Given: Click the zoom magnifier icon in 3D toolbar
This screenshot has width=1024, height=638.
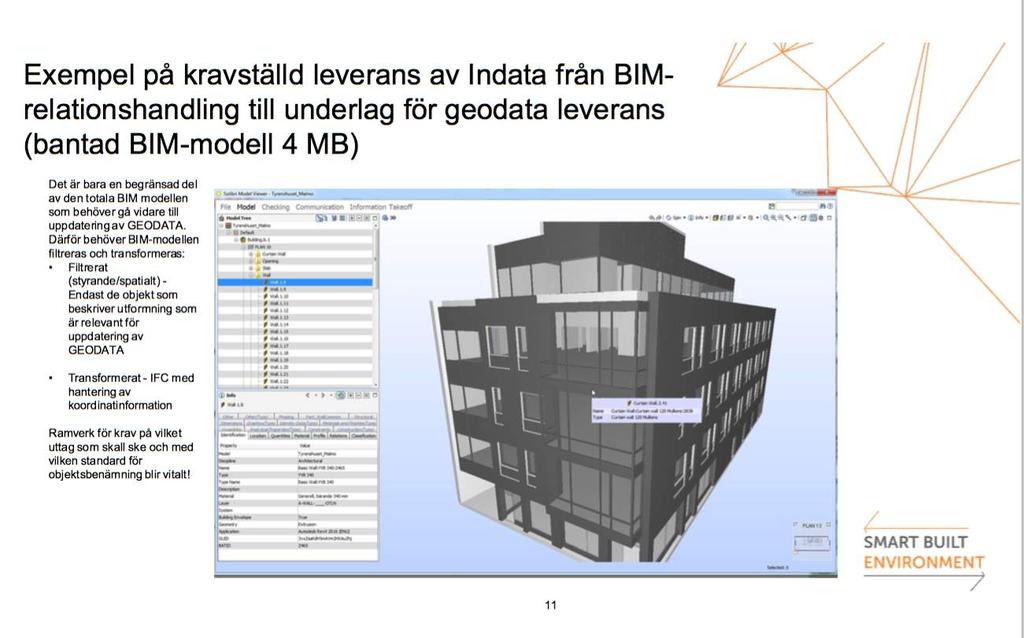Looking at the screenshot, I should pyautogui.click(x=766, y=218).
